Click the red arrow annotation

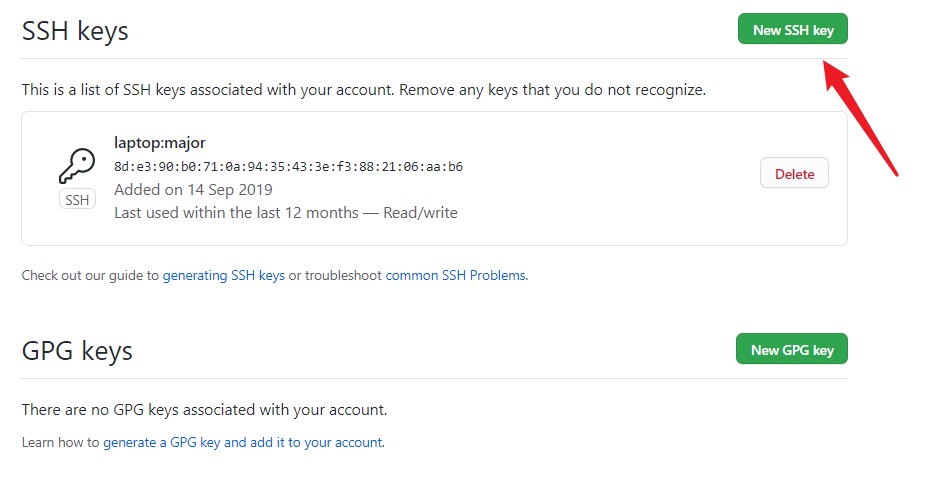(860, 117)
